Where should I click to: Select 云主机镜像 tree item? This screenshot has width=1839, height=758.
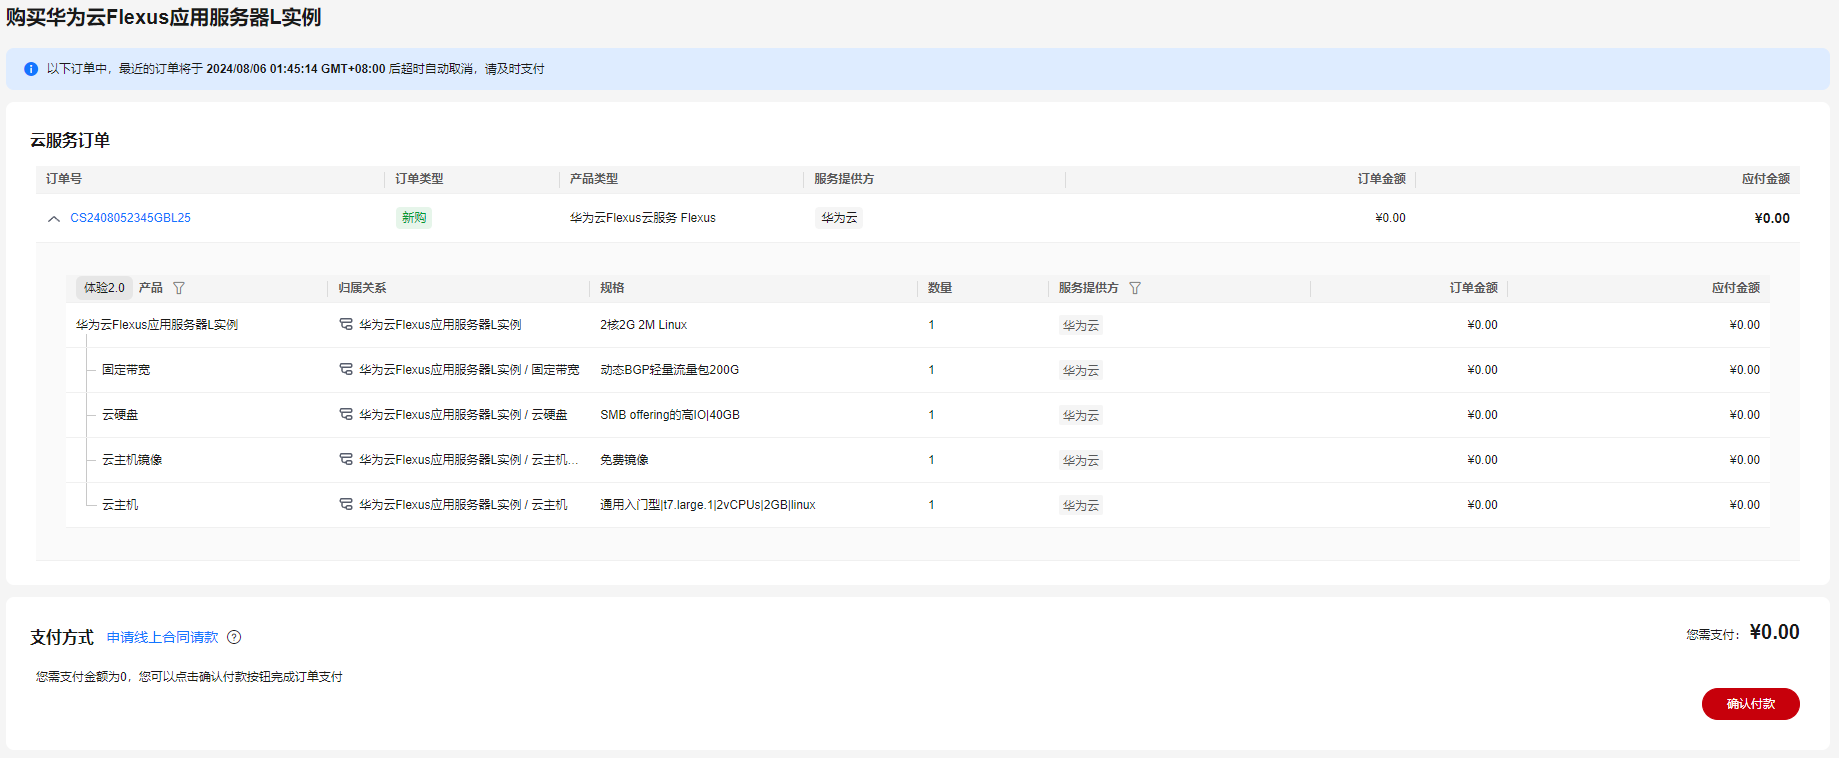point(132,460)
